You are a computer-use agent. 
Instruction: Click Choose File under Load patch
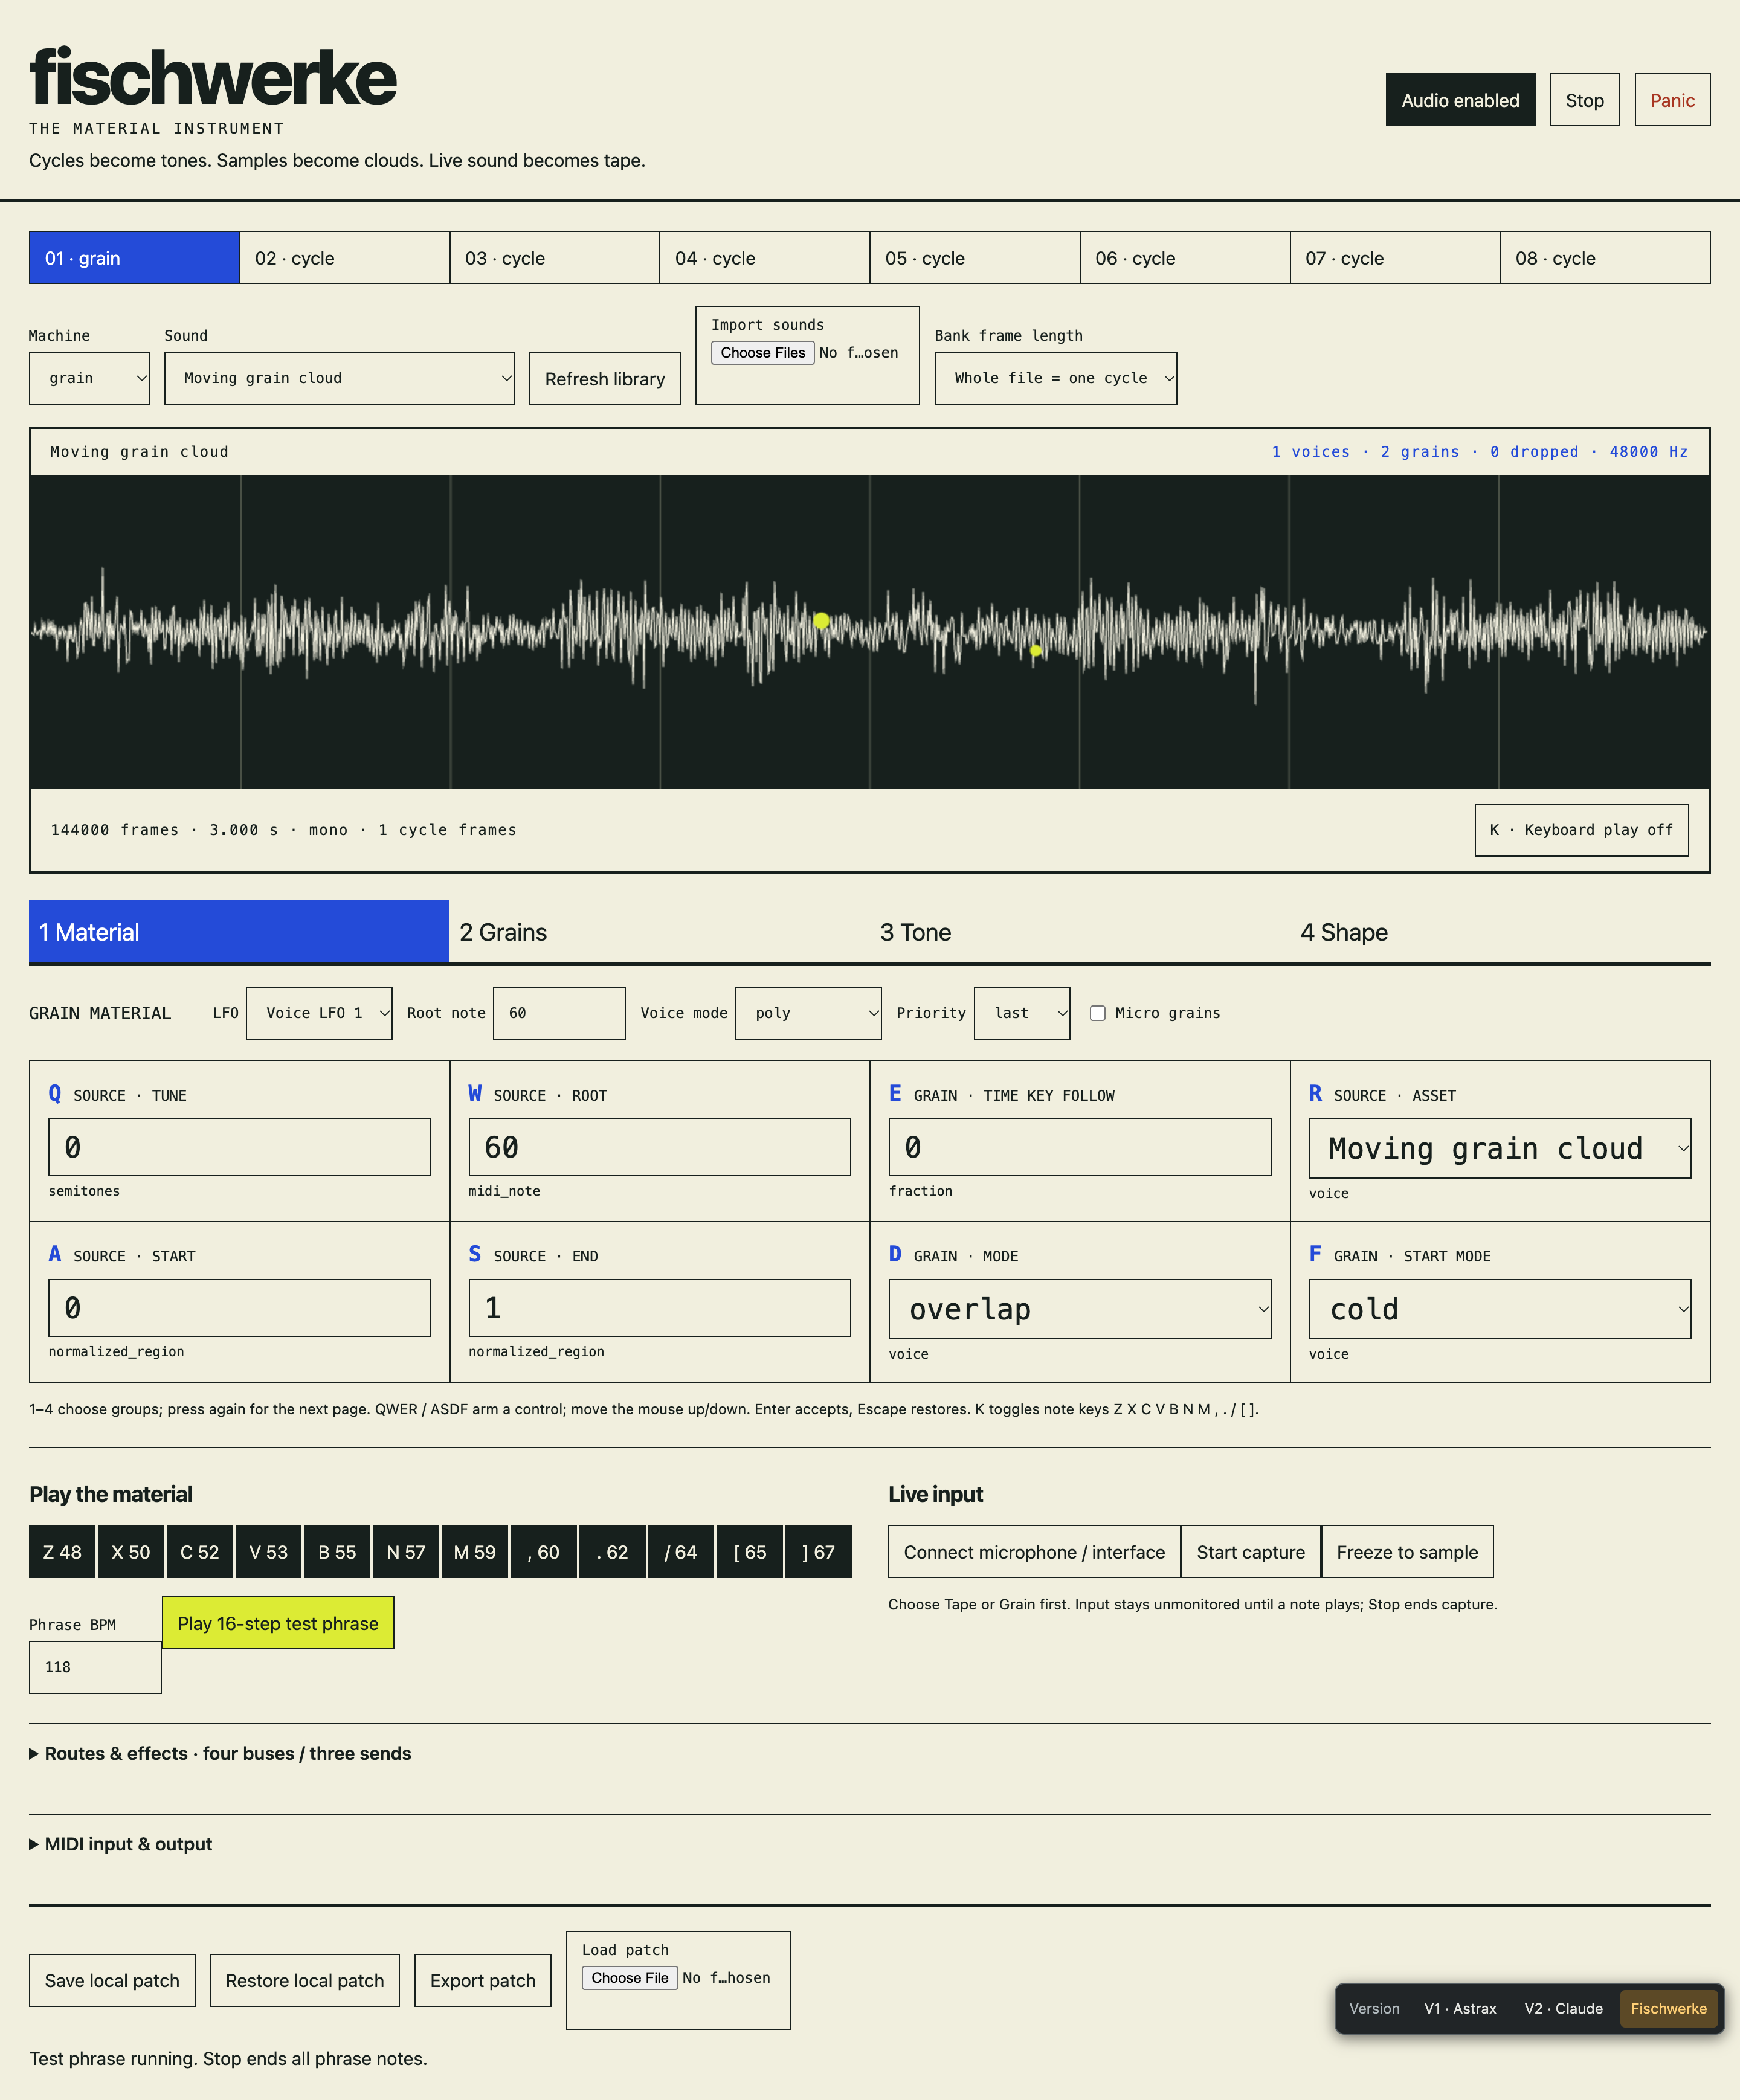pyautogui.click(x=630, y=1978)
